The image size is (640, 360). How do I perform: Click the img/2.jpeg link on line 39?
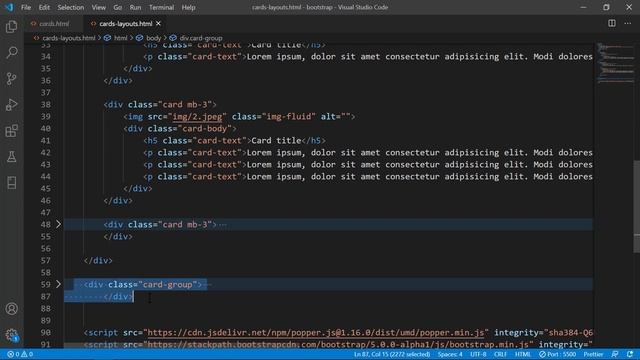point(197,116)
